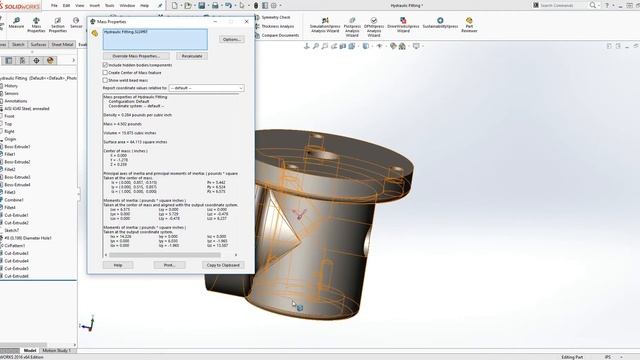Click the Save icon in toolbar
Viewport: 640px width, 360px height.
[x=202, y=6]
